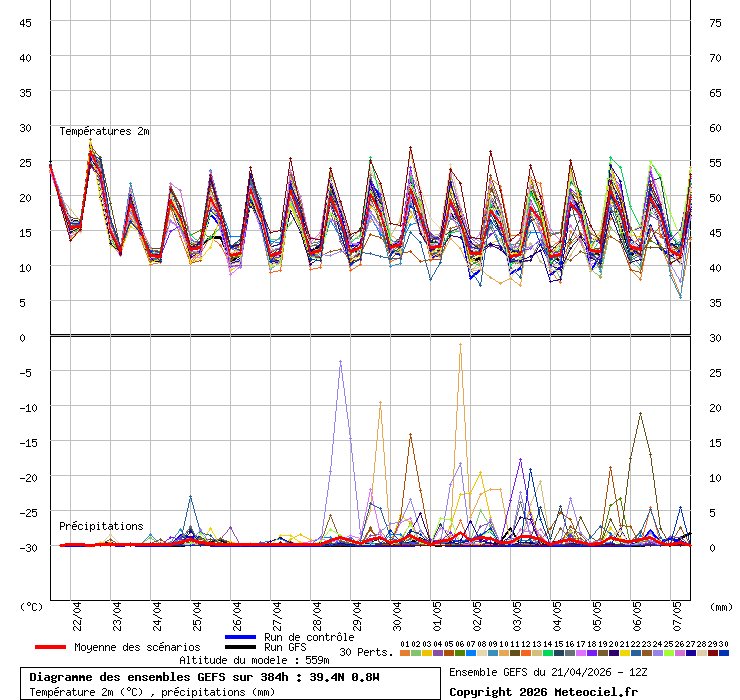The width and height of the screenshot is (740, 700).
Task: Click the (mm) unit label
Action: point(721,606)
